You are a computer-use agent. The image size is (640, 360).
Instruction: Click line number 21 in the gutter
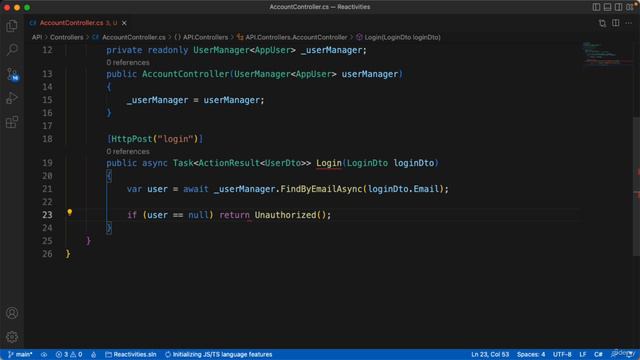(x=47, y=189)
